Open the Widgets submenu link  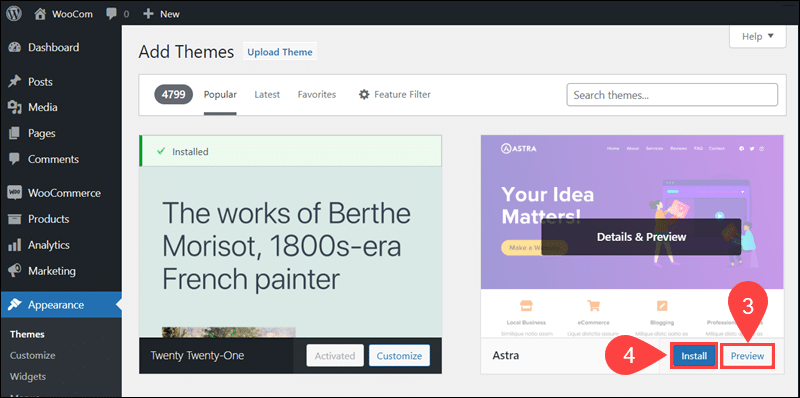tap(28, 377)
